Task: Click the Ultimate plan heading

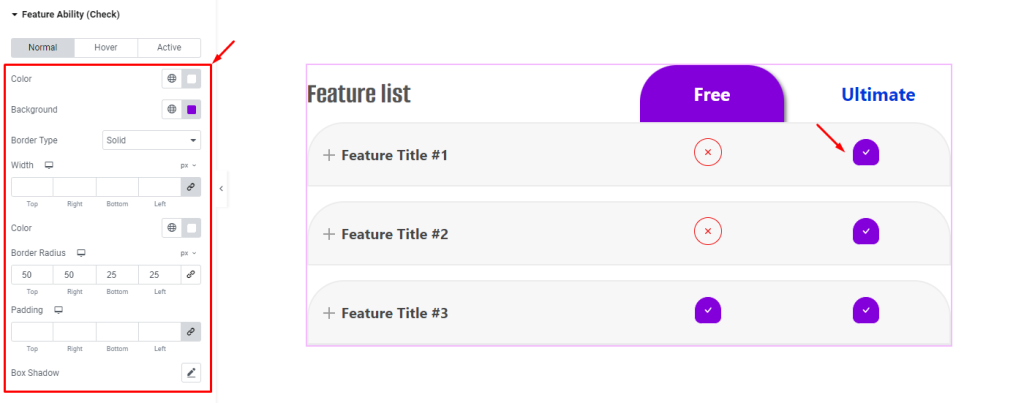Action: click(x=878, y=95)
